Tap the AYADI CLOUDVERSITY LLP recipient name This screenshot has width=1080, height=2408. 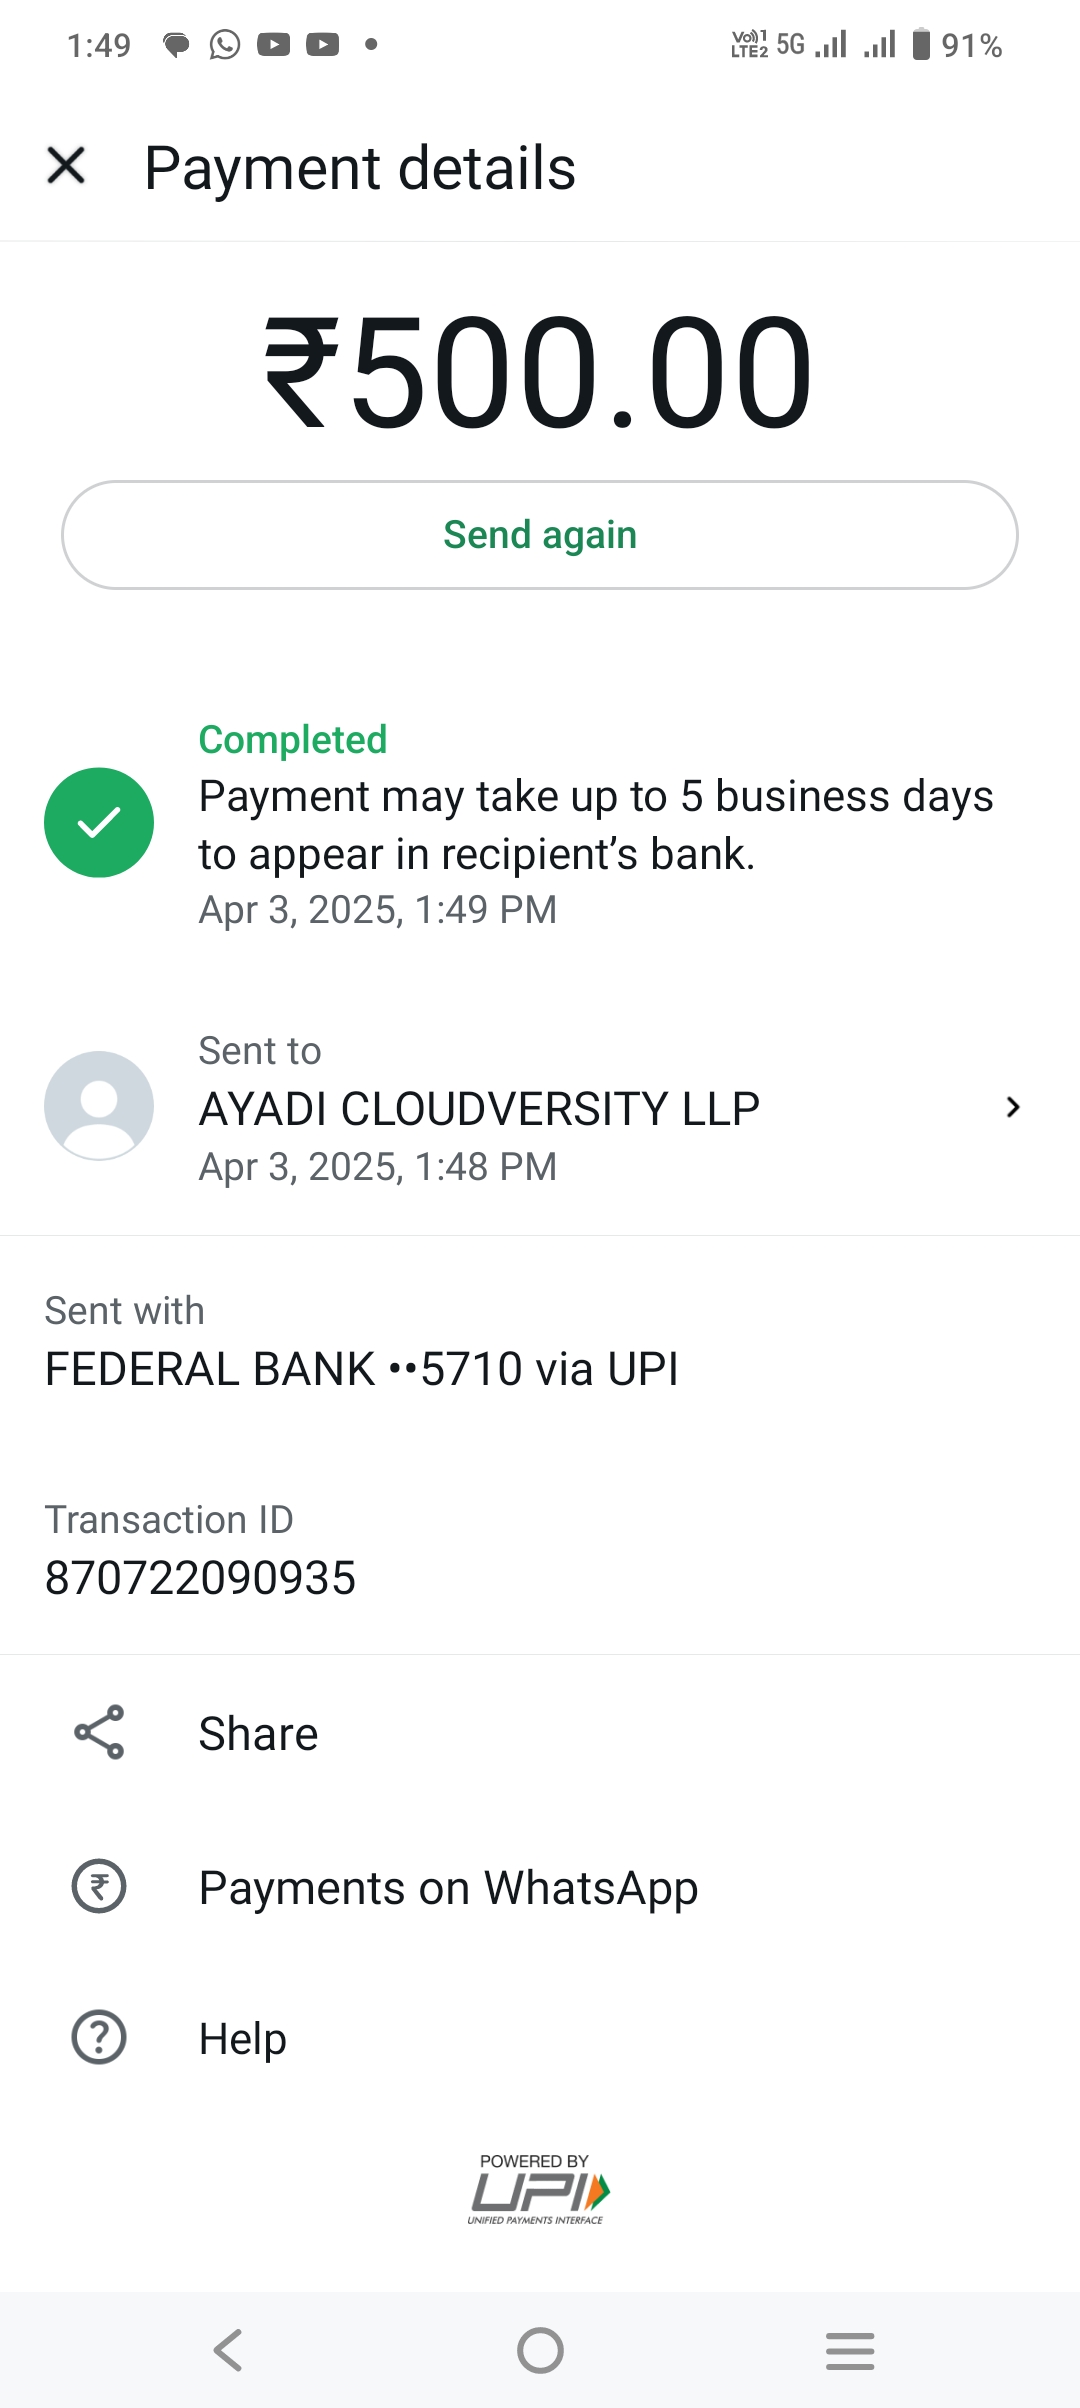479,1109
